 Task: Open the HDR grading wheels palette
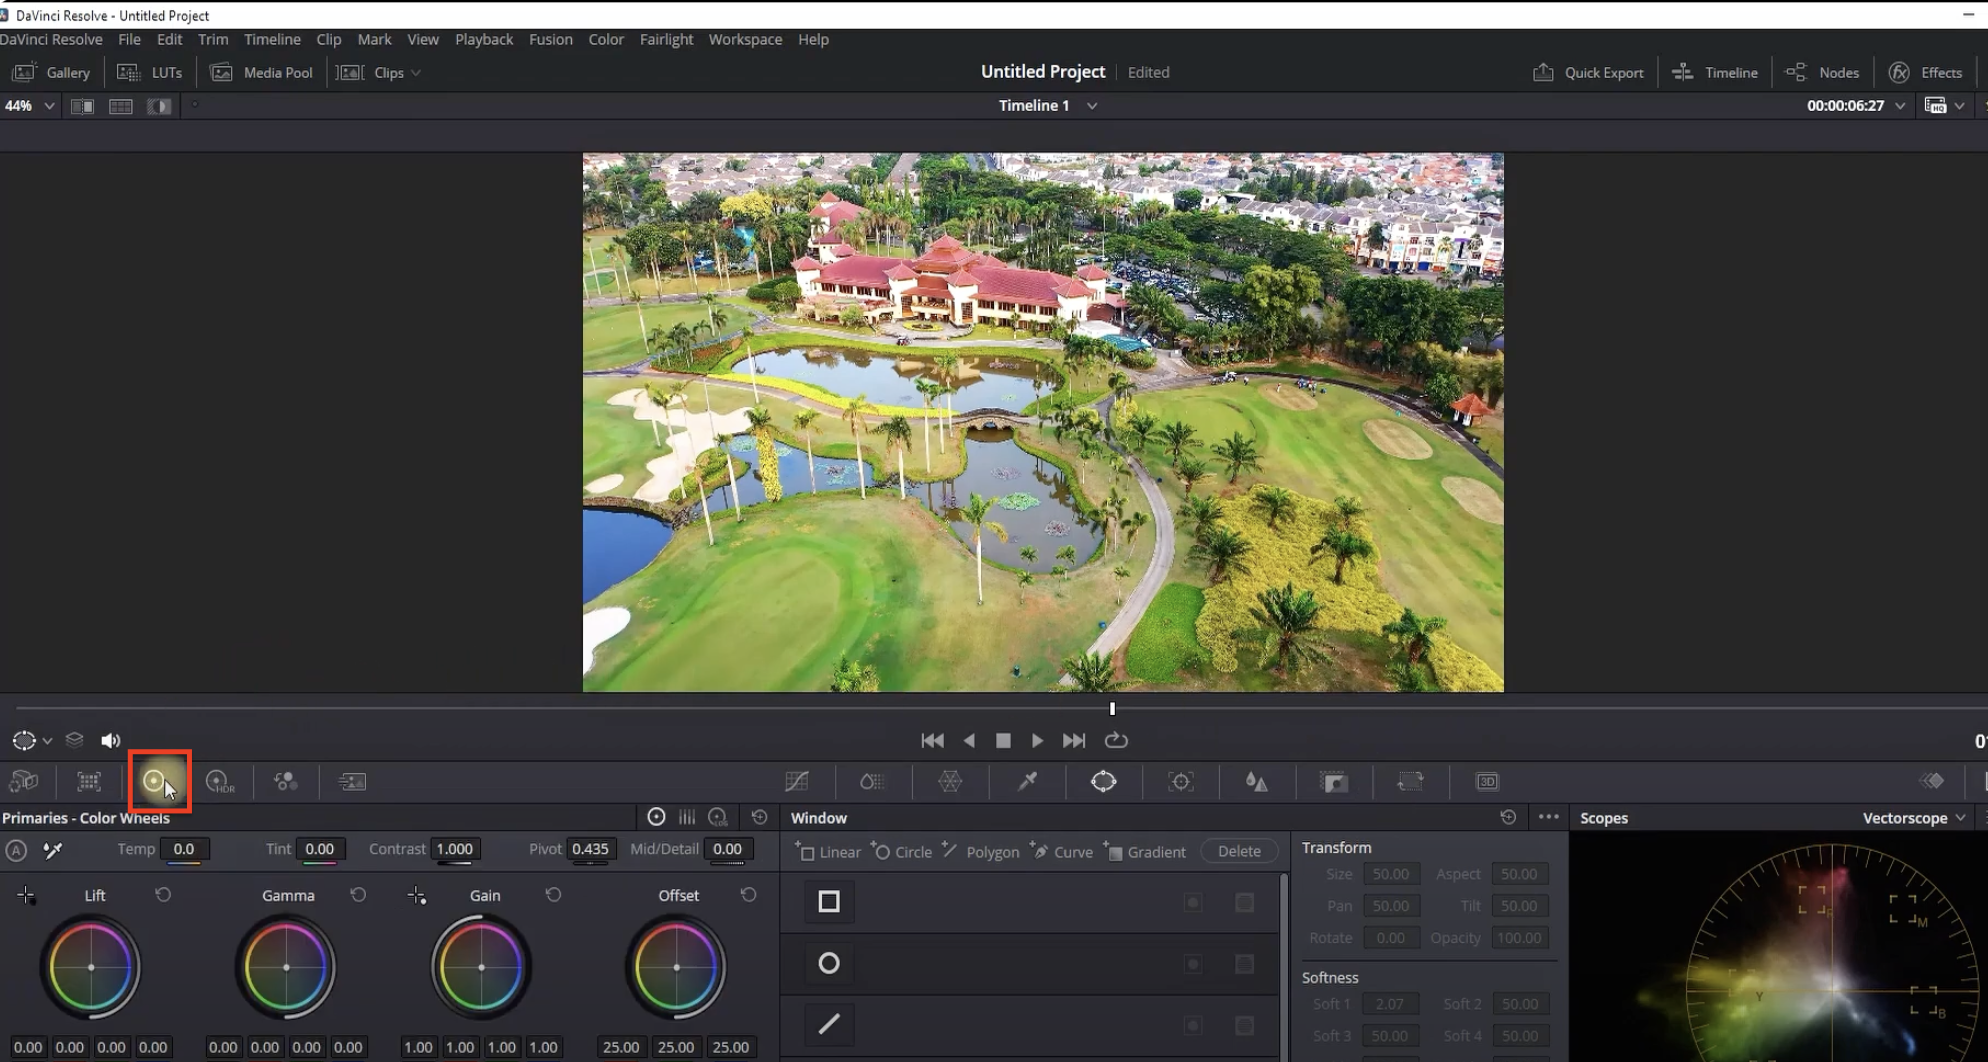click(219, 782)
